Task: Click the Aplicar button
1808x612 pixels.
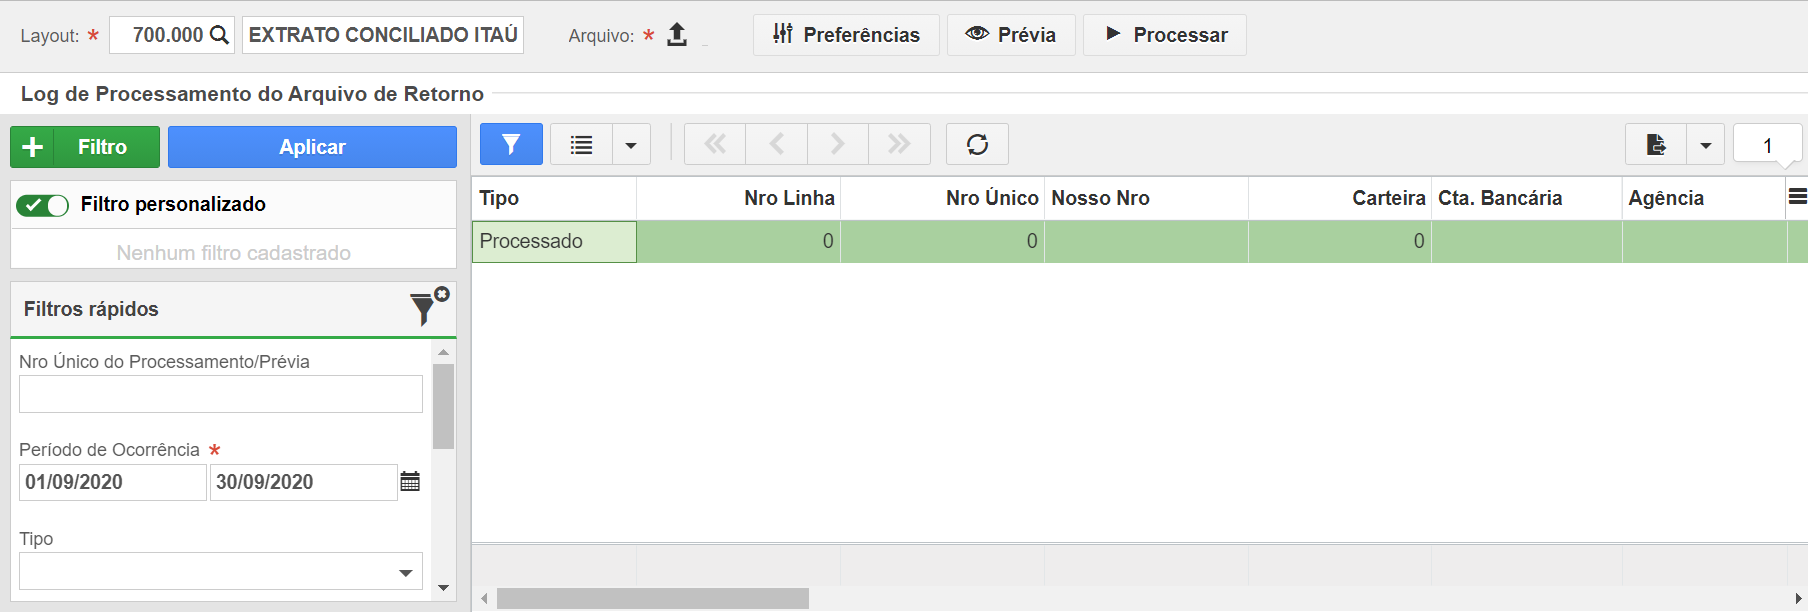Action: (x=312, y=147)
